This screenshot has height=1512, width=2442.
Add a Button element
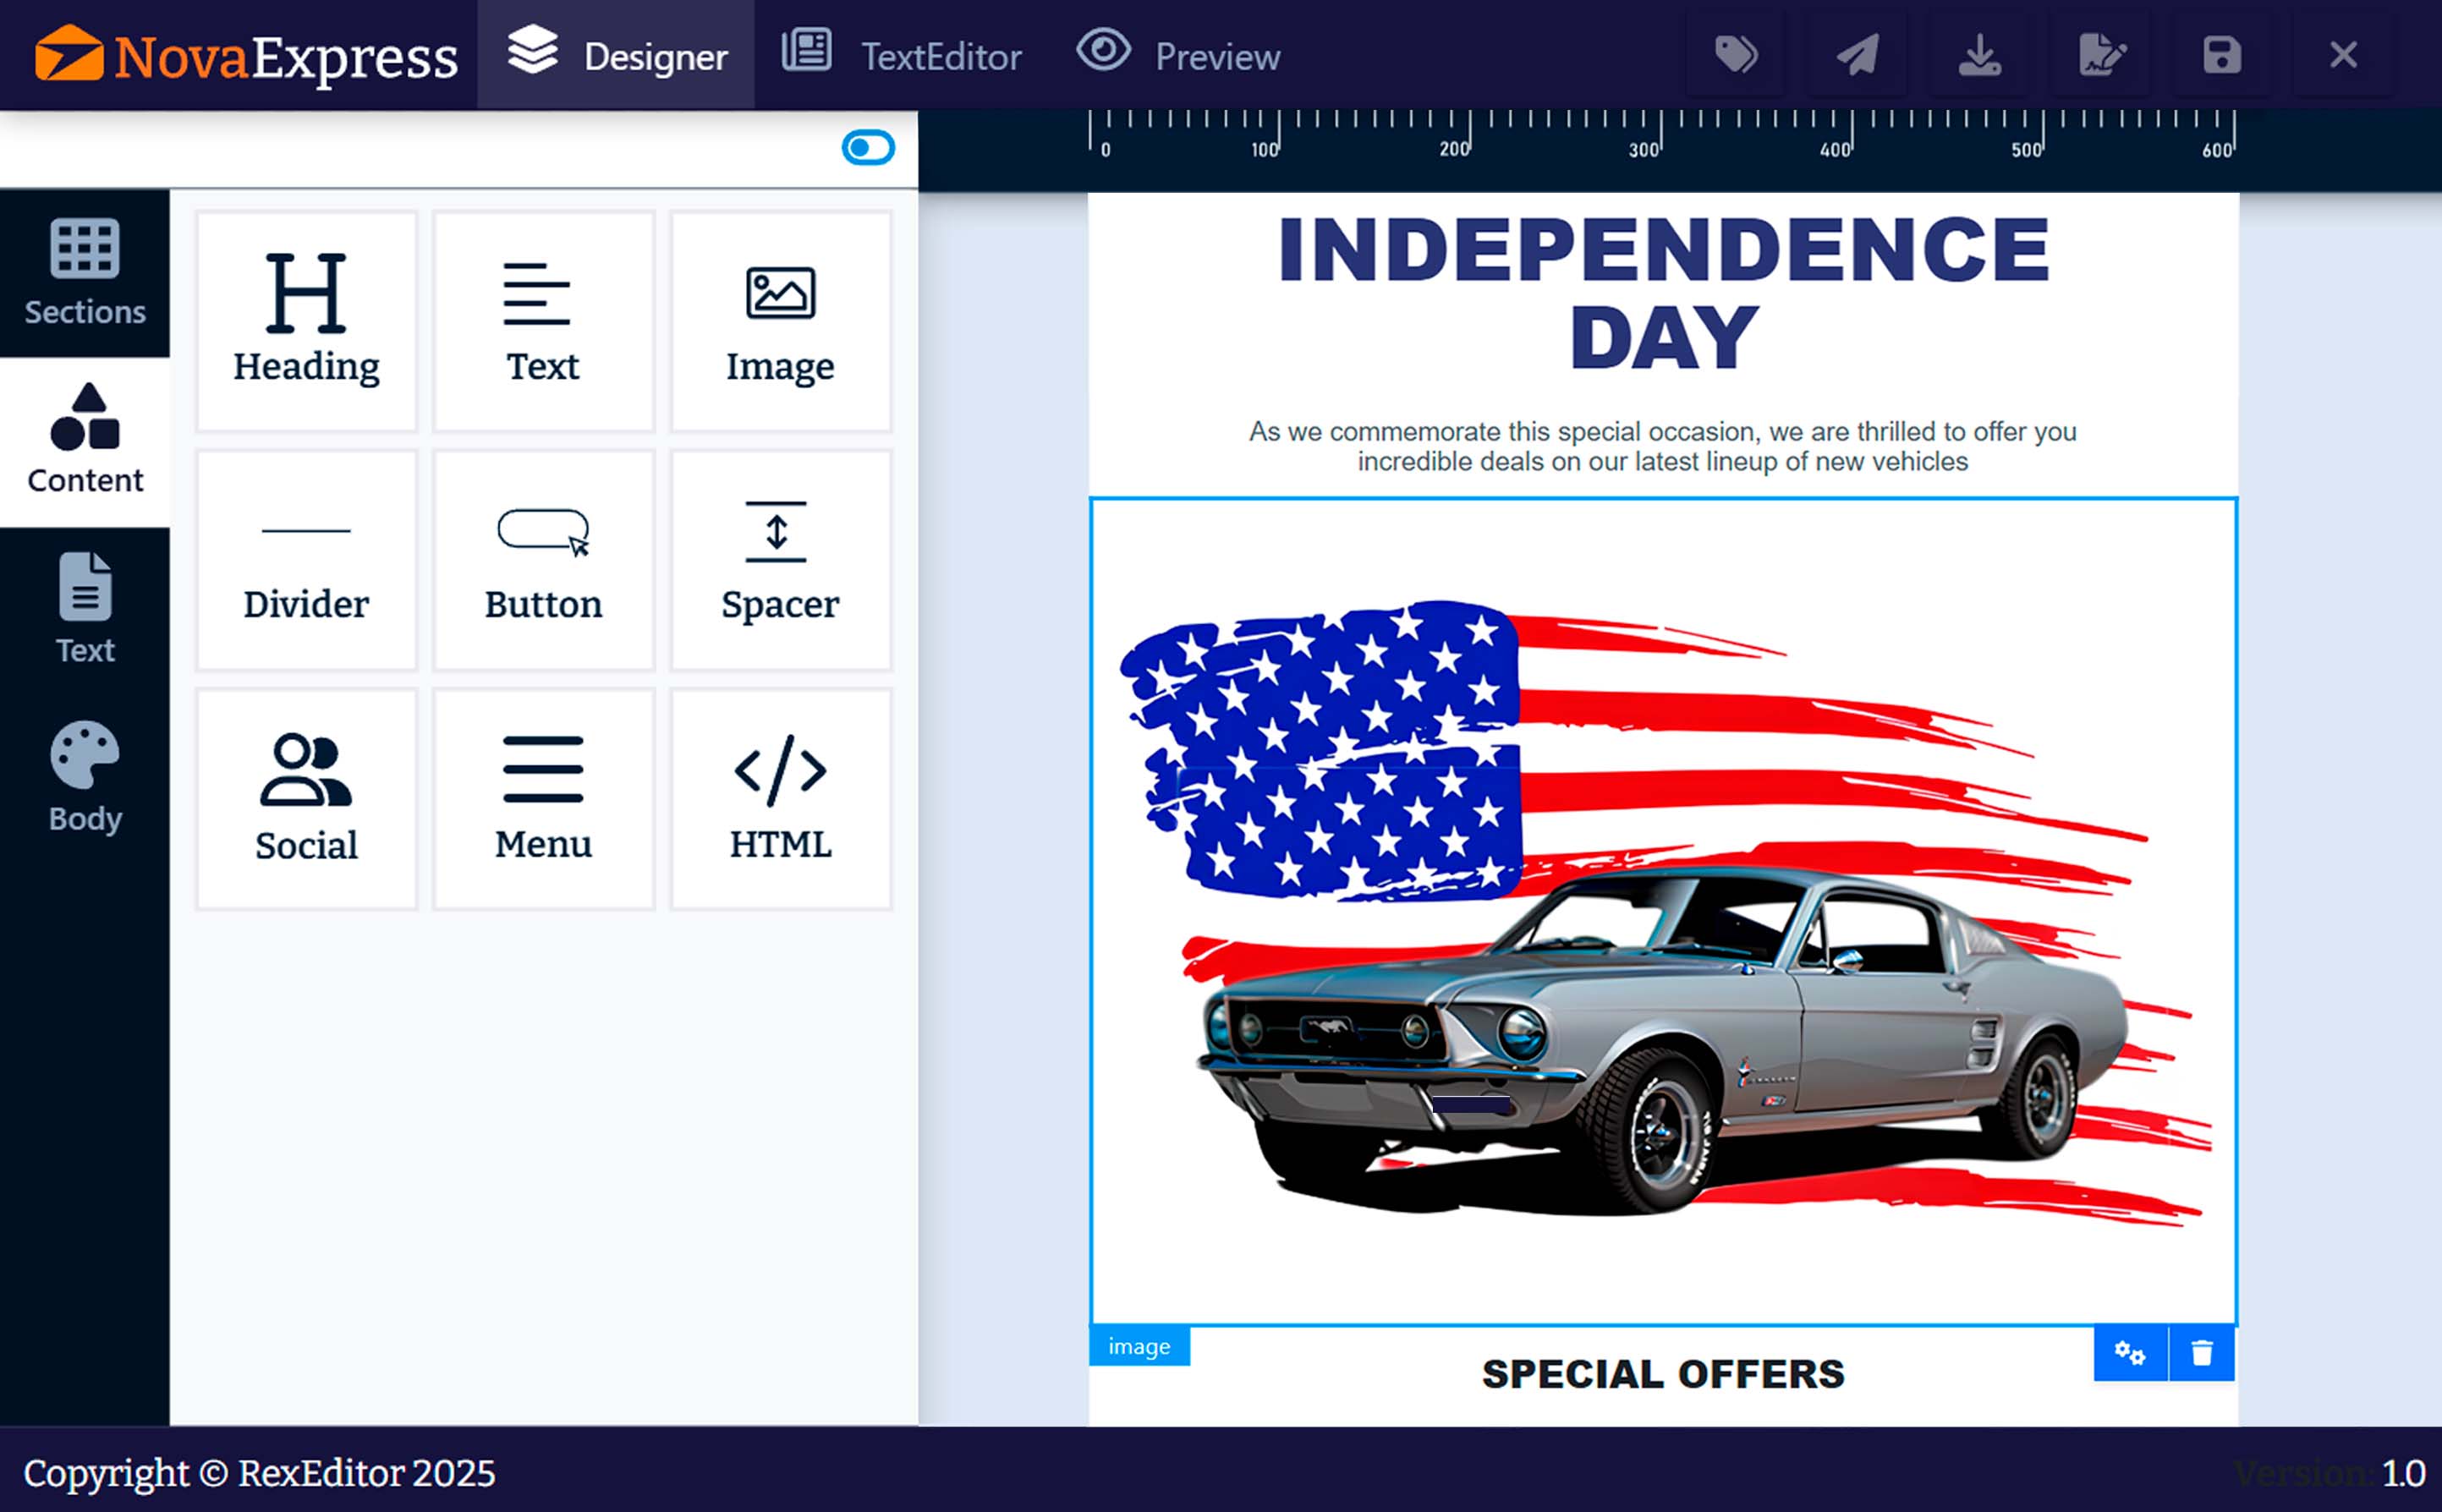(x=543, y=558)
